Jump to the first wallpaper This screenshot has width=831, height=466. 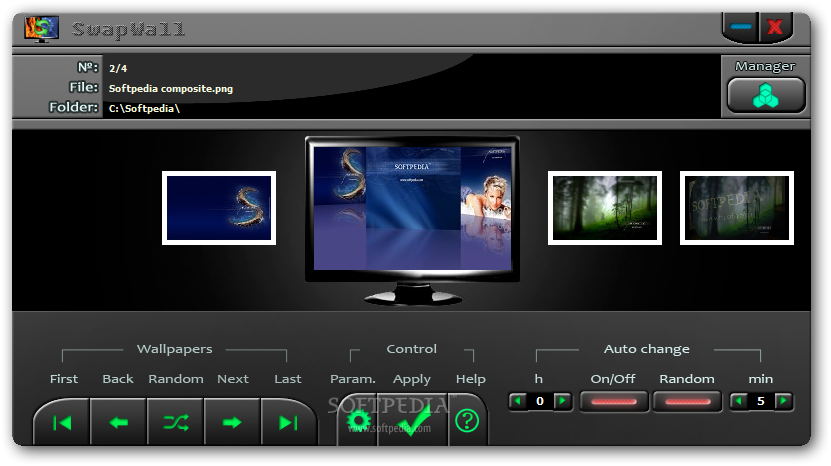click(x=63, y=423)
